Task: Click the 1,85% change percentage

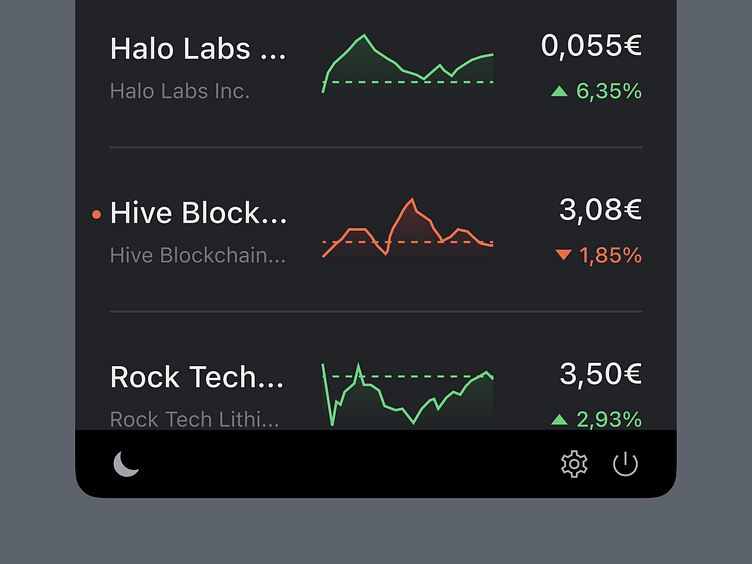Action: pos(610,255)
